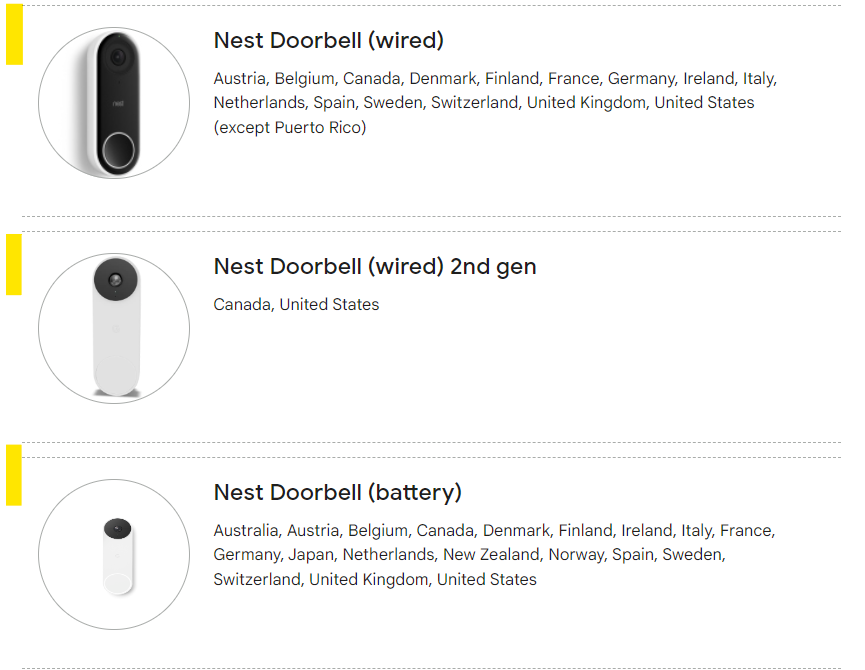Click the camera top of the battery doorbell
This screenshot has height=670, width=865.
[x=118, y=528]
